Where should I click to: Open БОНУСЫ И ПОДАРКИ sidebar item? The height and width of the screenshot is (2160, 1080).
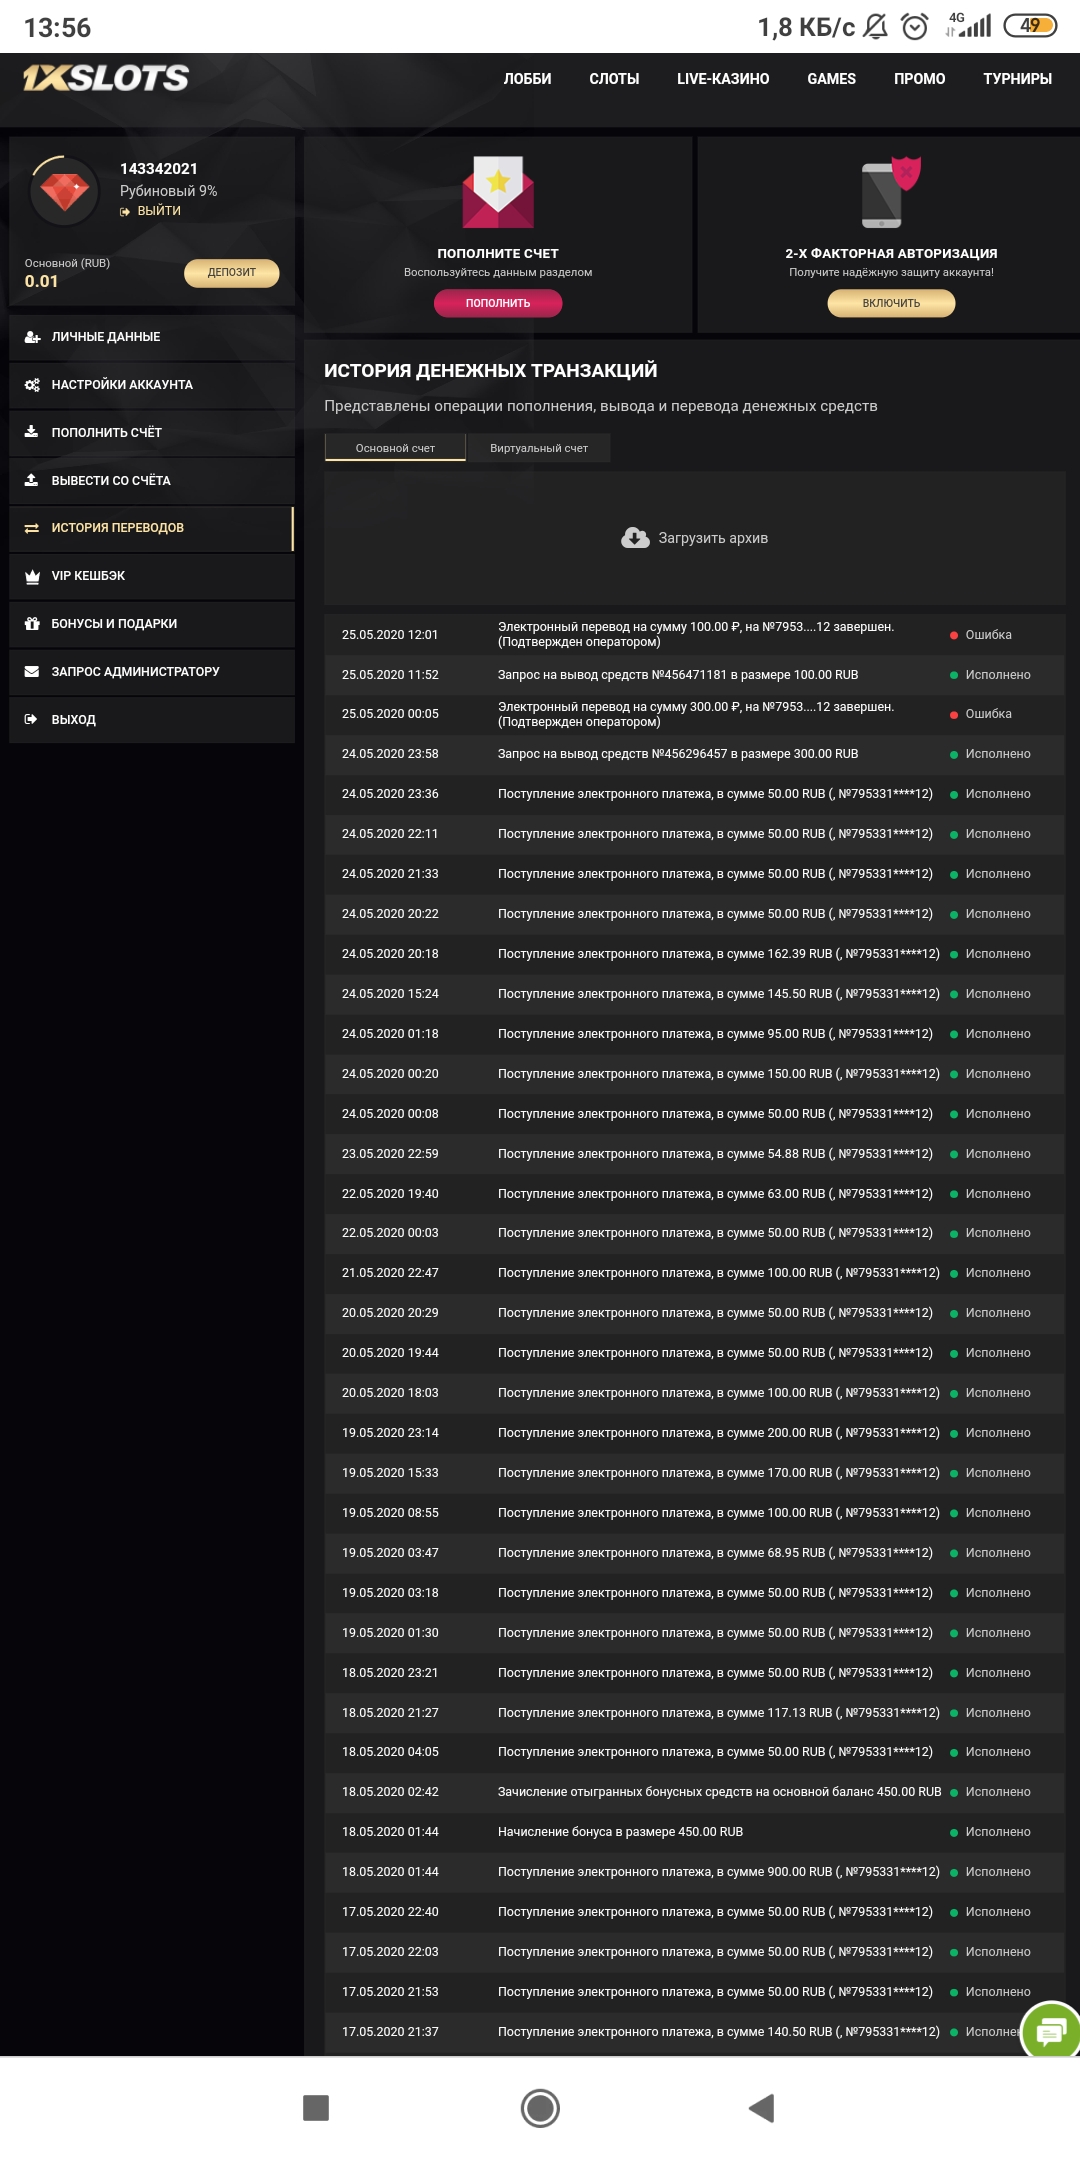point(152,623)
